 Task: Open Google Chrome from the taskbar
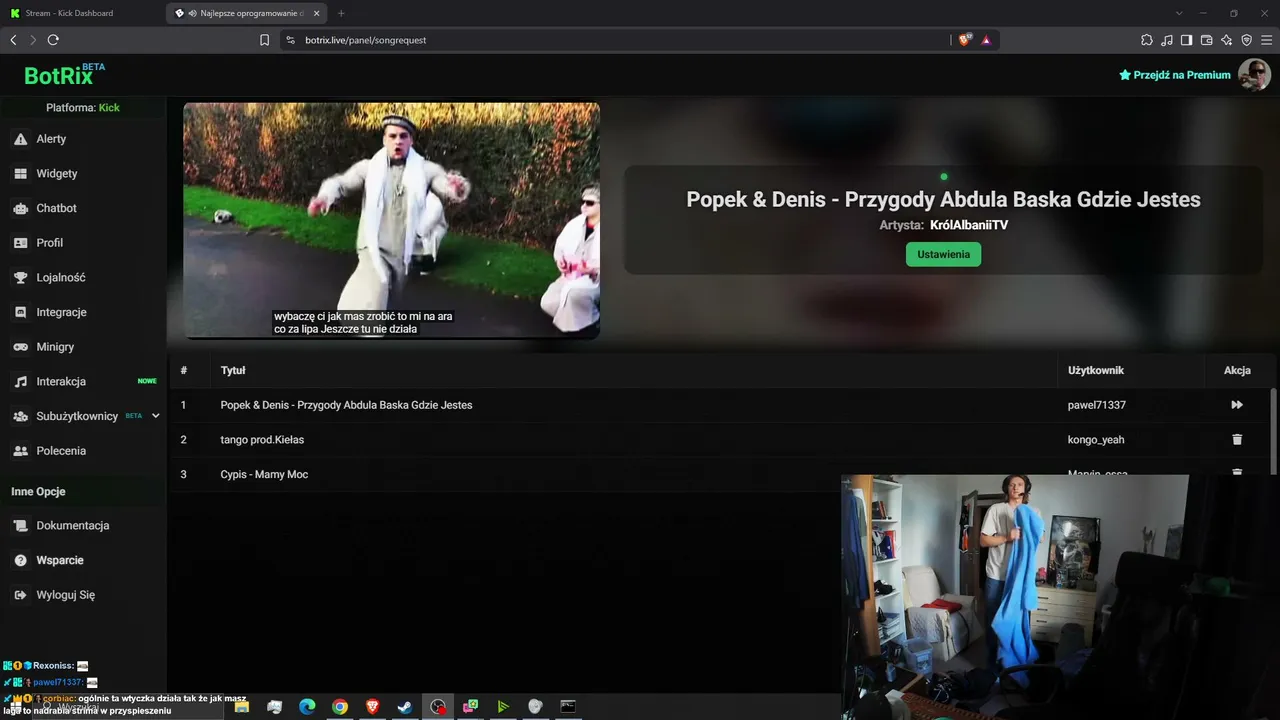click(x=340, y=706)
